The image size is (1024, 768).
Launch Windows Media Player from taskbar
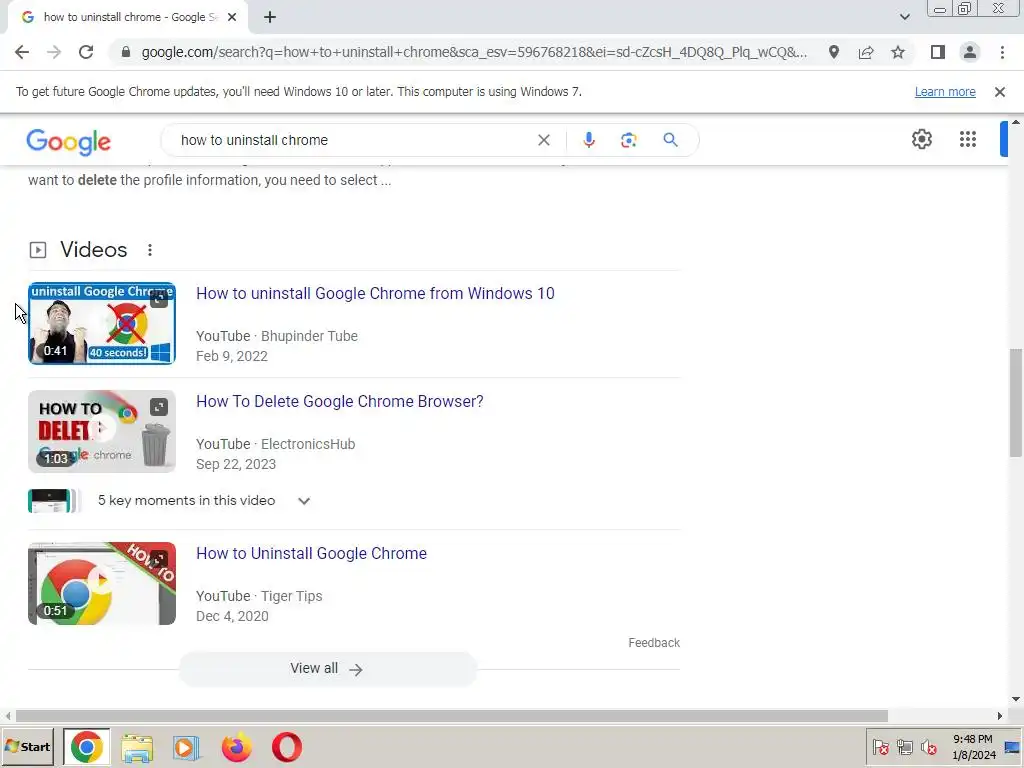pos(186,748)
